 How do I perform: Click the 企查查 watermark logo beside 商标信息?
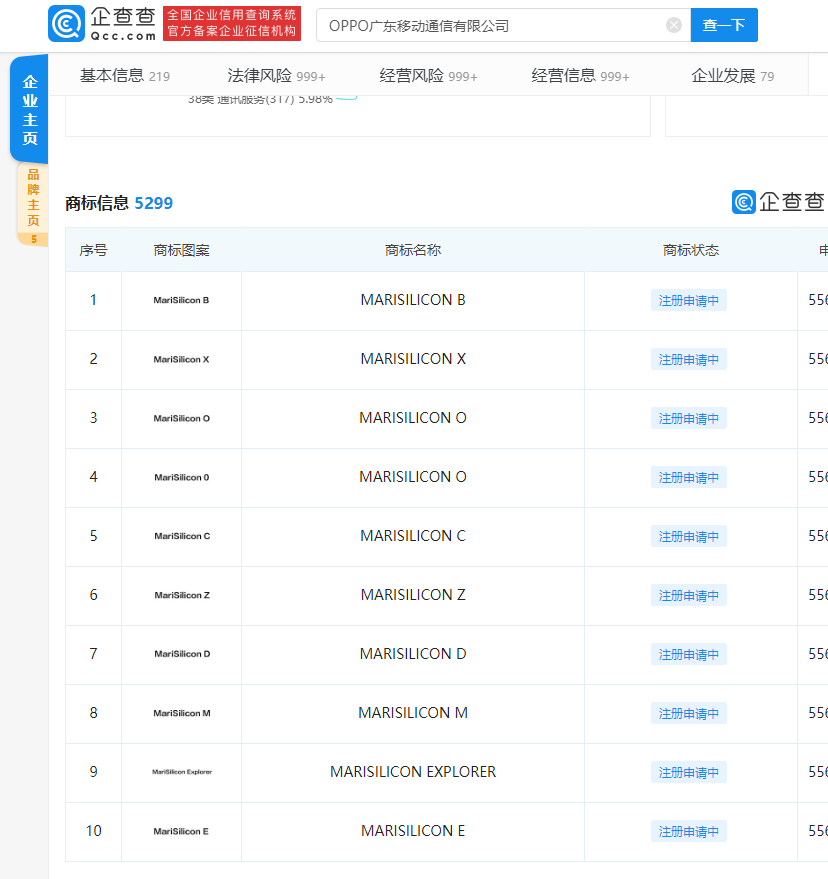pos(779,202)
